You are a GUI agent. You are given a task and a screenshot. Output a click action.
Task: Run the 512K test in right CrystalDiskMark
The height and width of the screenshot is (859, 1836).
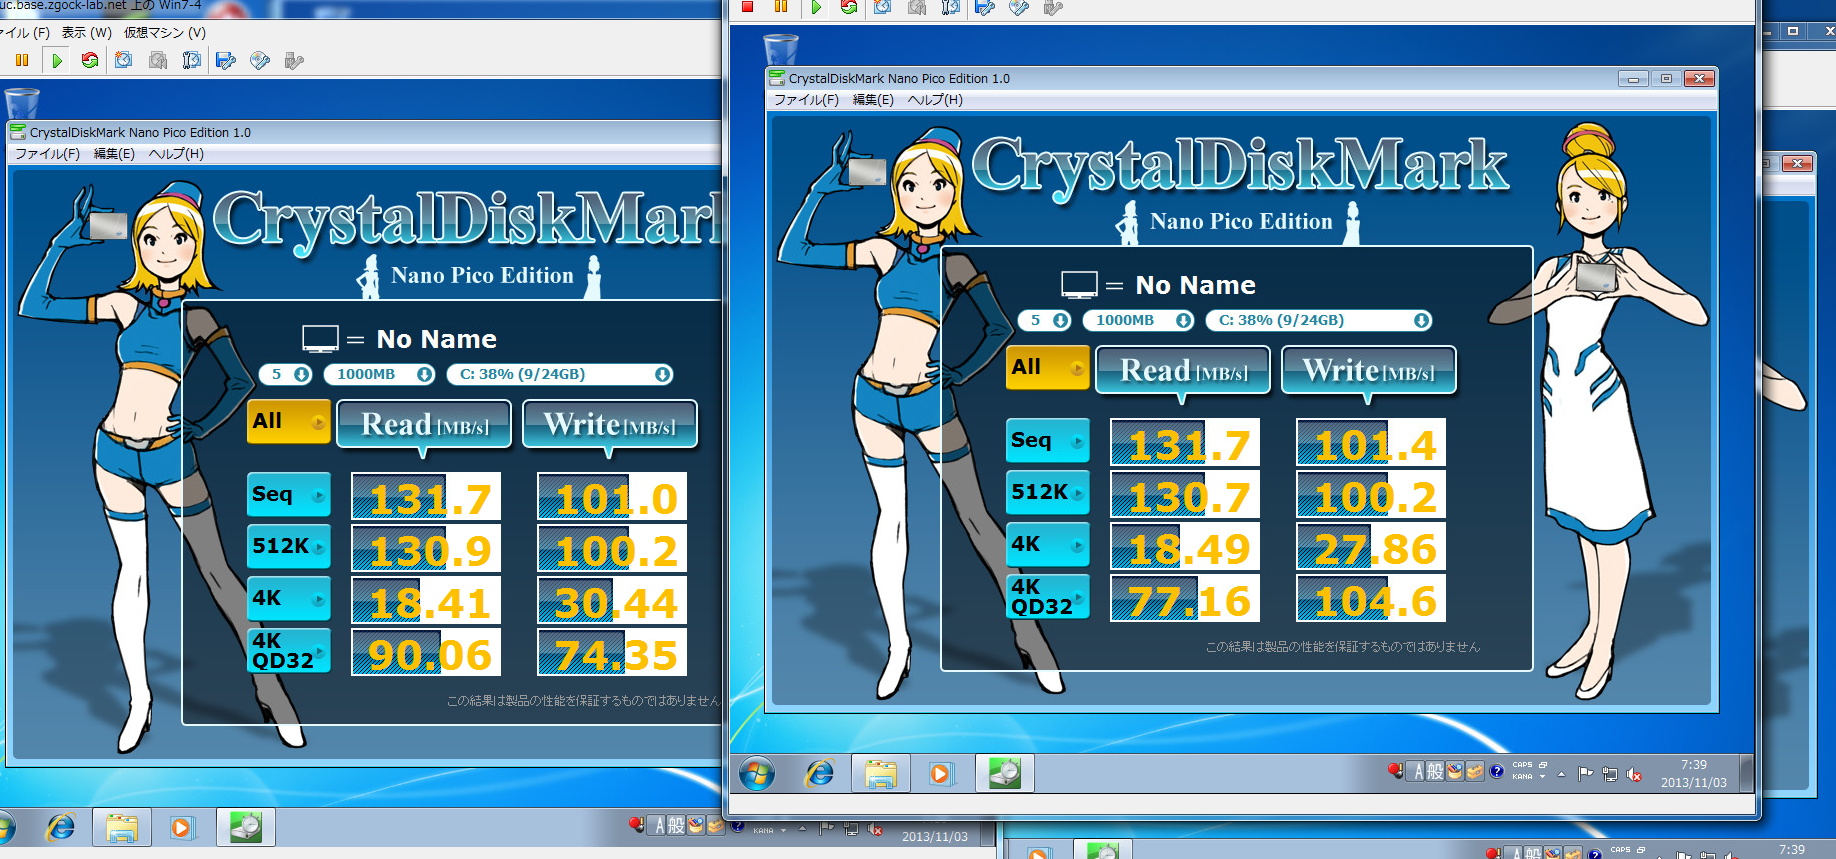1048,492
